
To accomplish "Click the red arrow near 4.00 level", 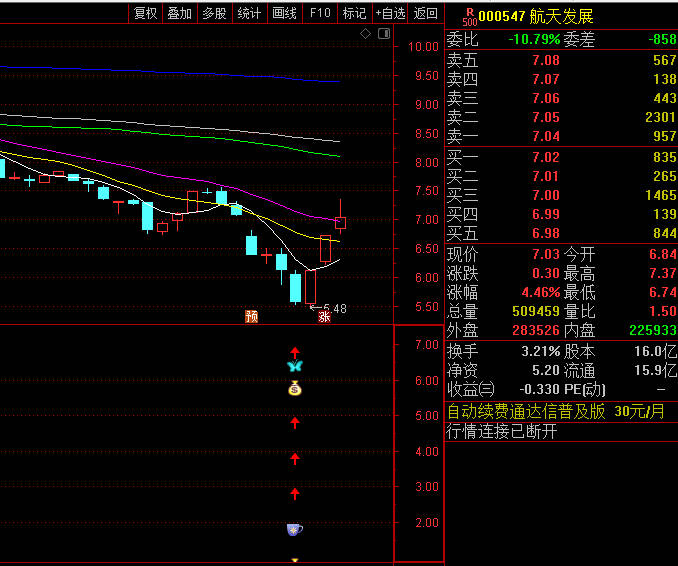I will point(295,458).
